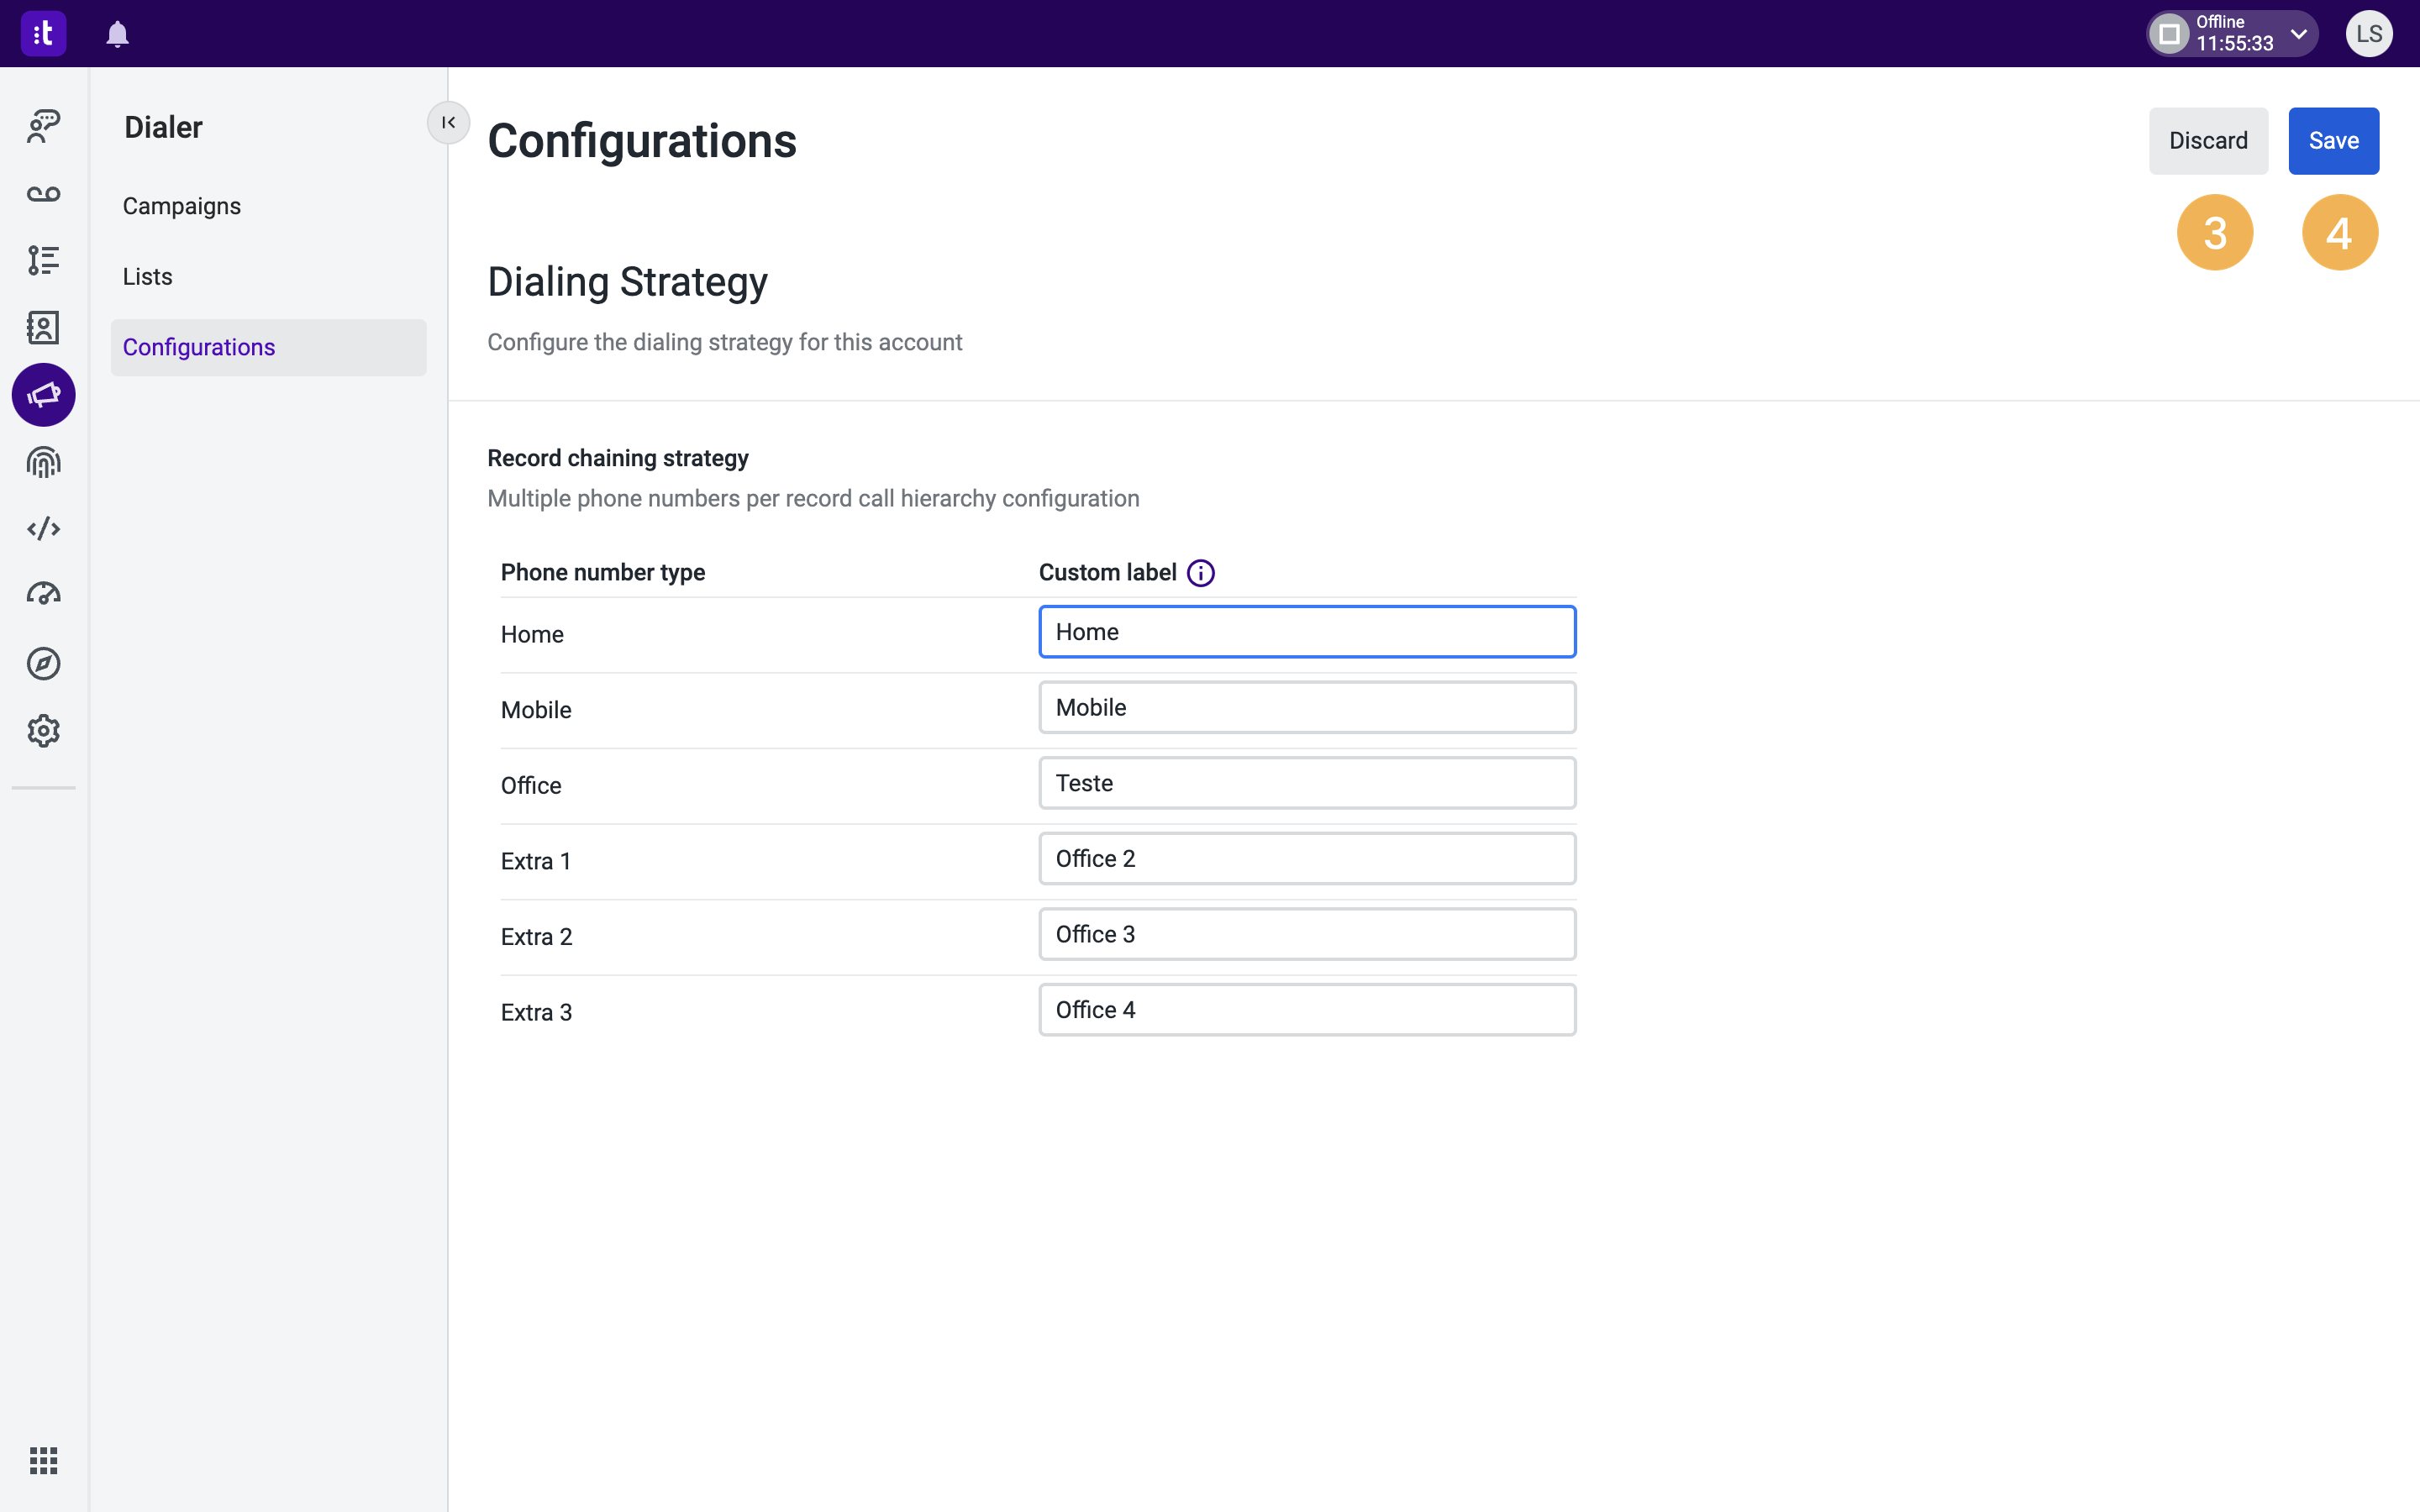Viewport: 2420px width, 1512px height.
Task: Click the Record chaining strategy heading
Action: pos(618,458)
